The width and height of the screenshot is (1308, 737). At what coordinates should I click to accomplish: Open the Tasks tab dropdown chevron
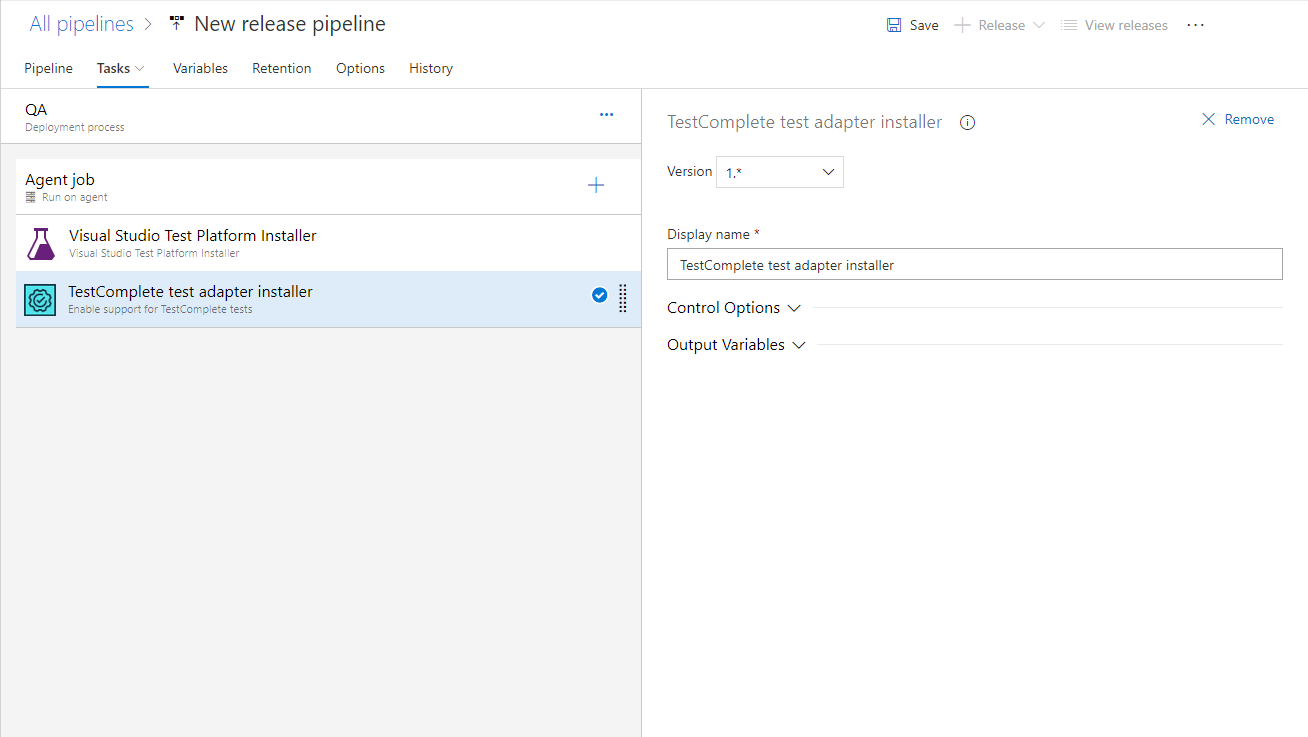(138, 68)
